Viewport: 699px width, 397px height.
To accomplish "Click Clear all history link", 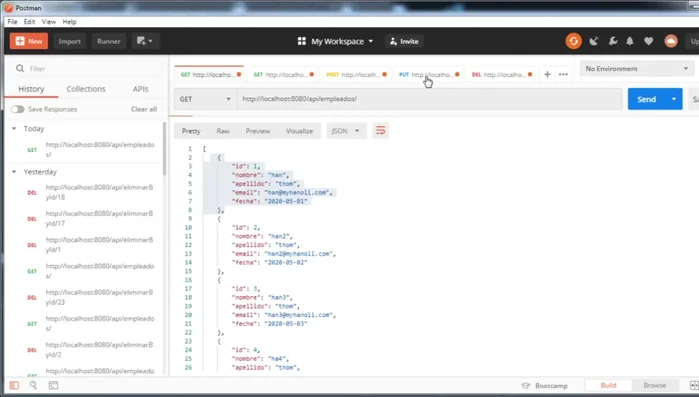I will tap(144, 109).
